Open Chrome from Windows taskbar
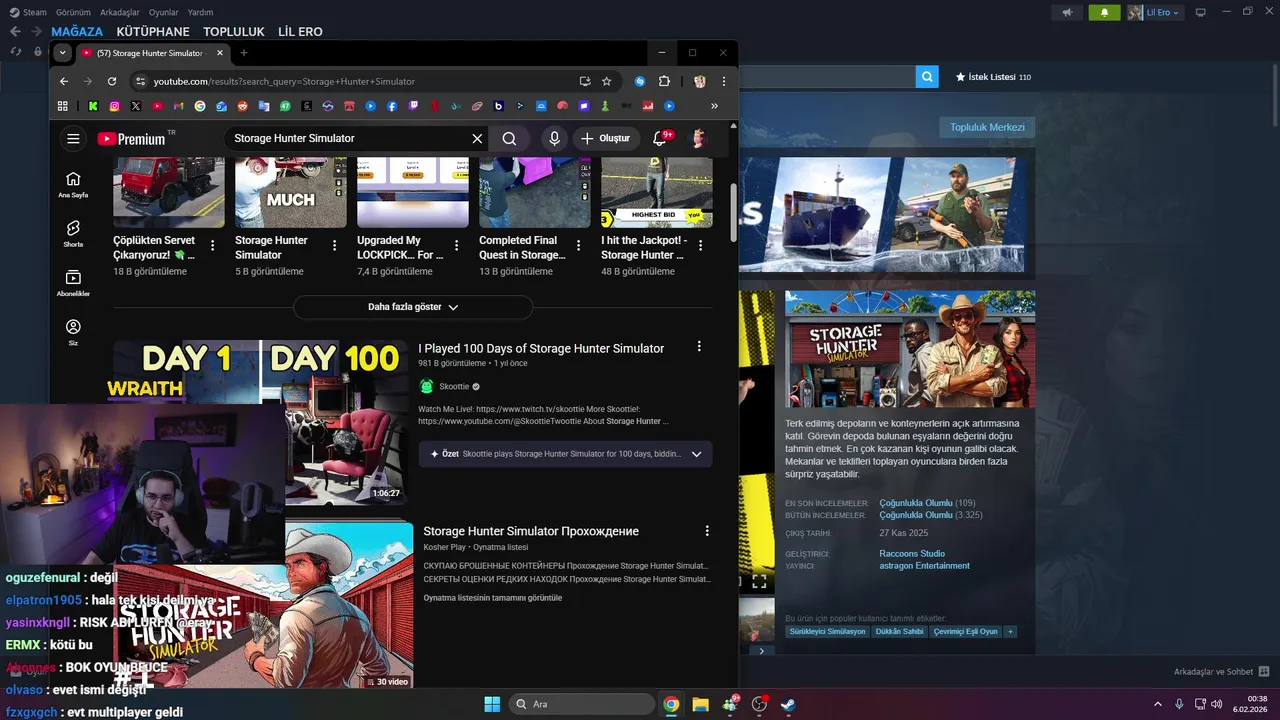 click(671, 704)
